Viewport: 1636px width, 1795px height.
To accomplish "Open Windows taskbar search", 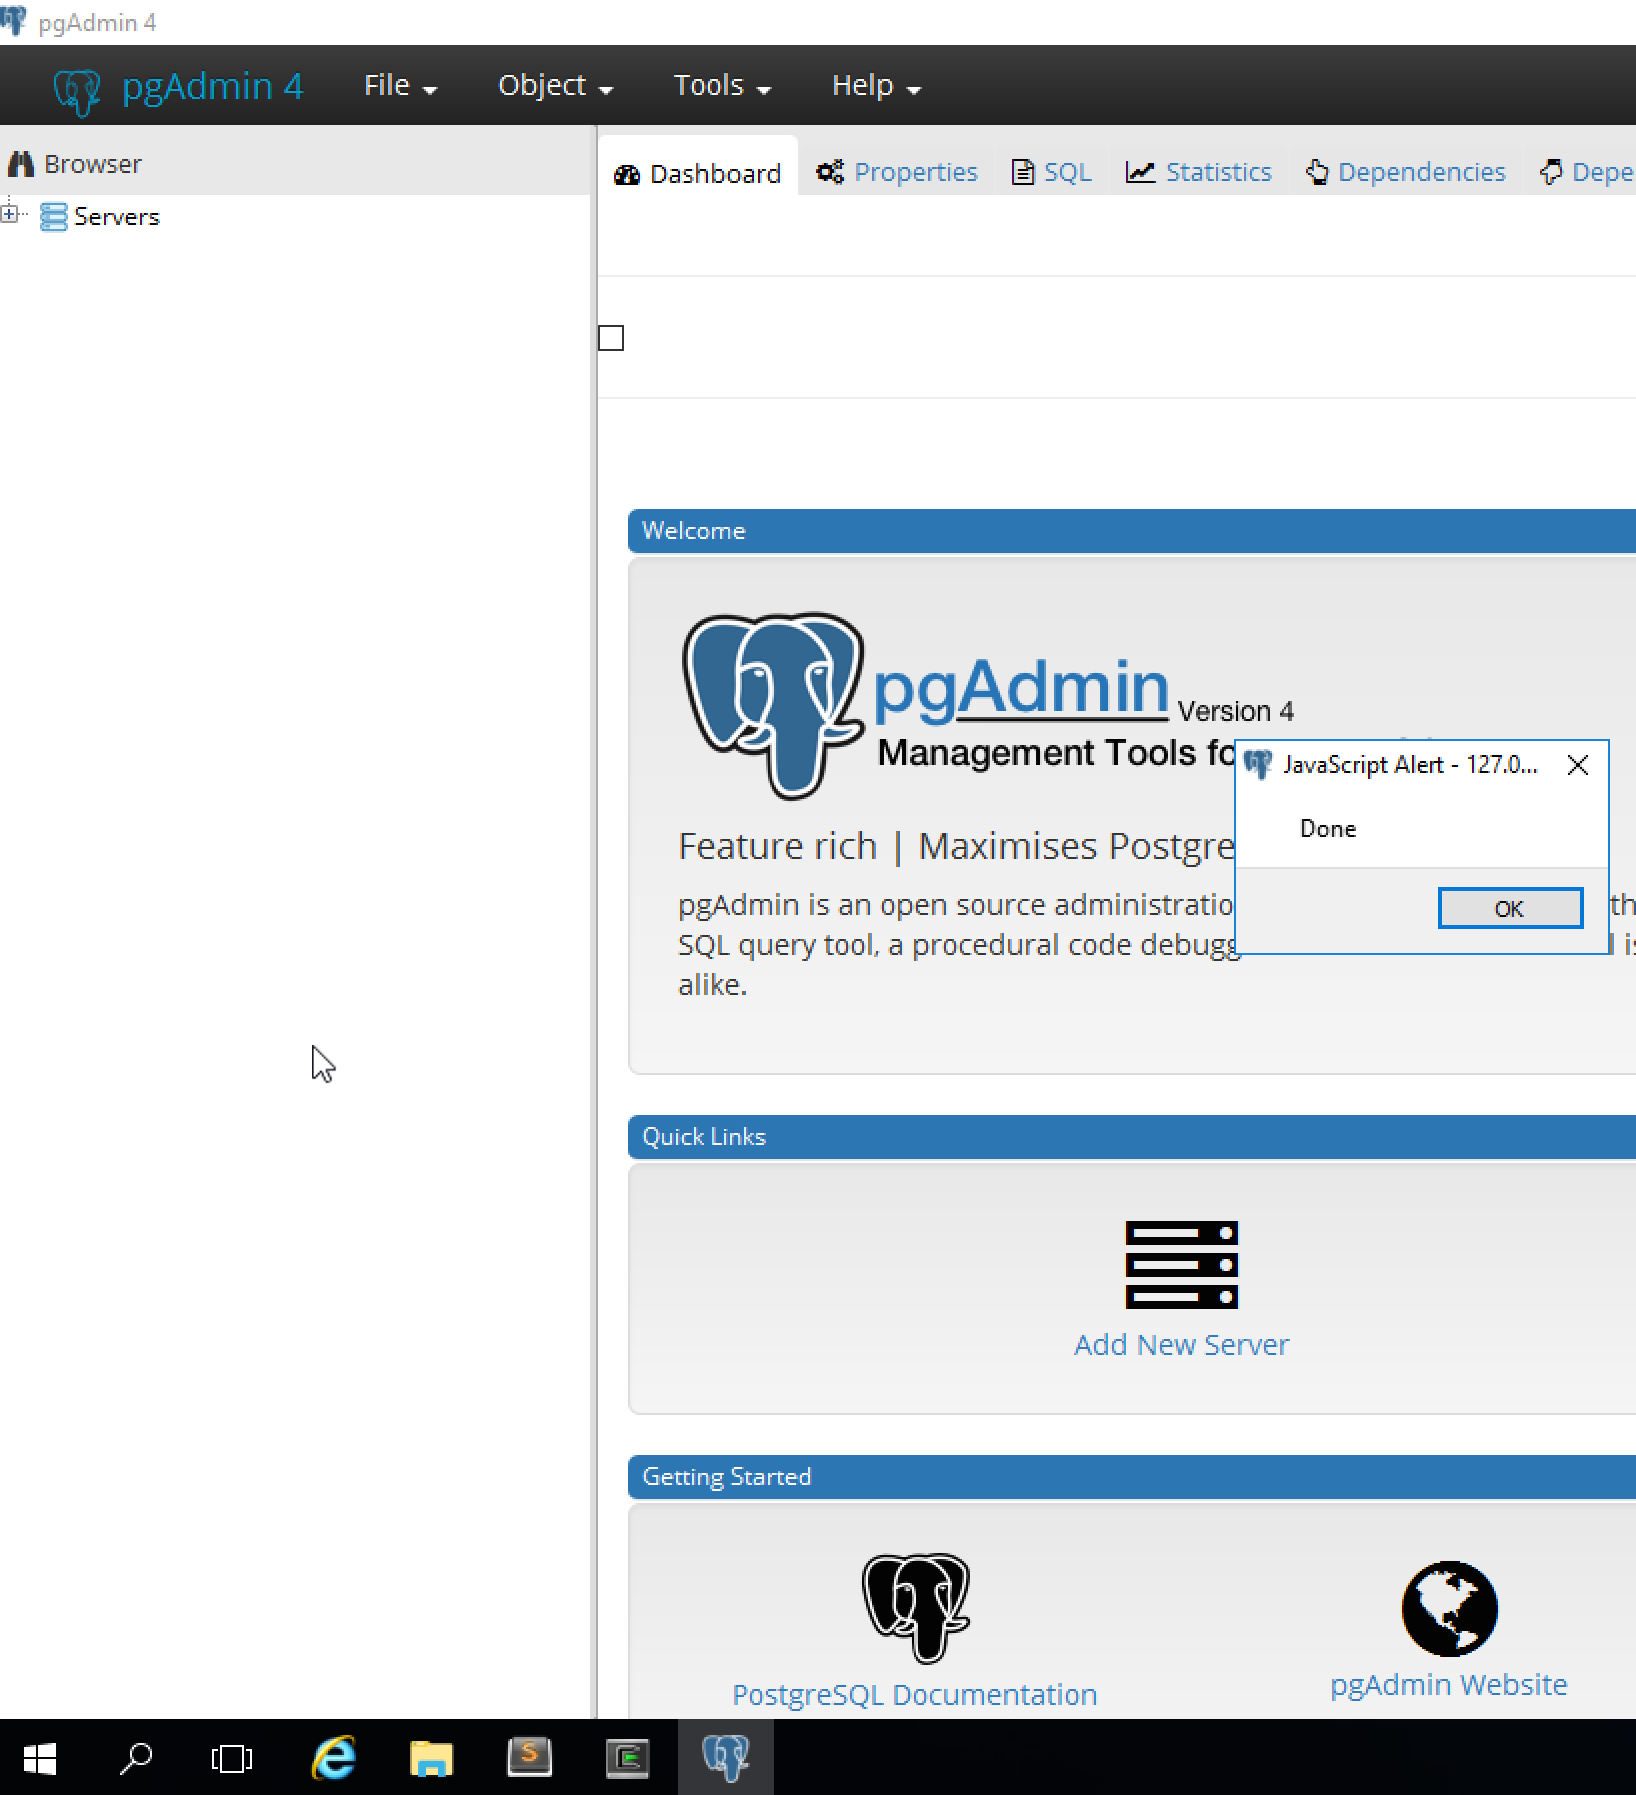I will tap(136, 1758).
